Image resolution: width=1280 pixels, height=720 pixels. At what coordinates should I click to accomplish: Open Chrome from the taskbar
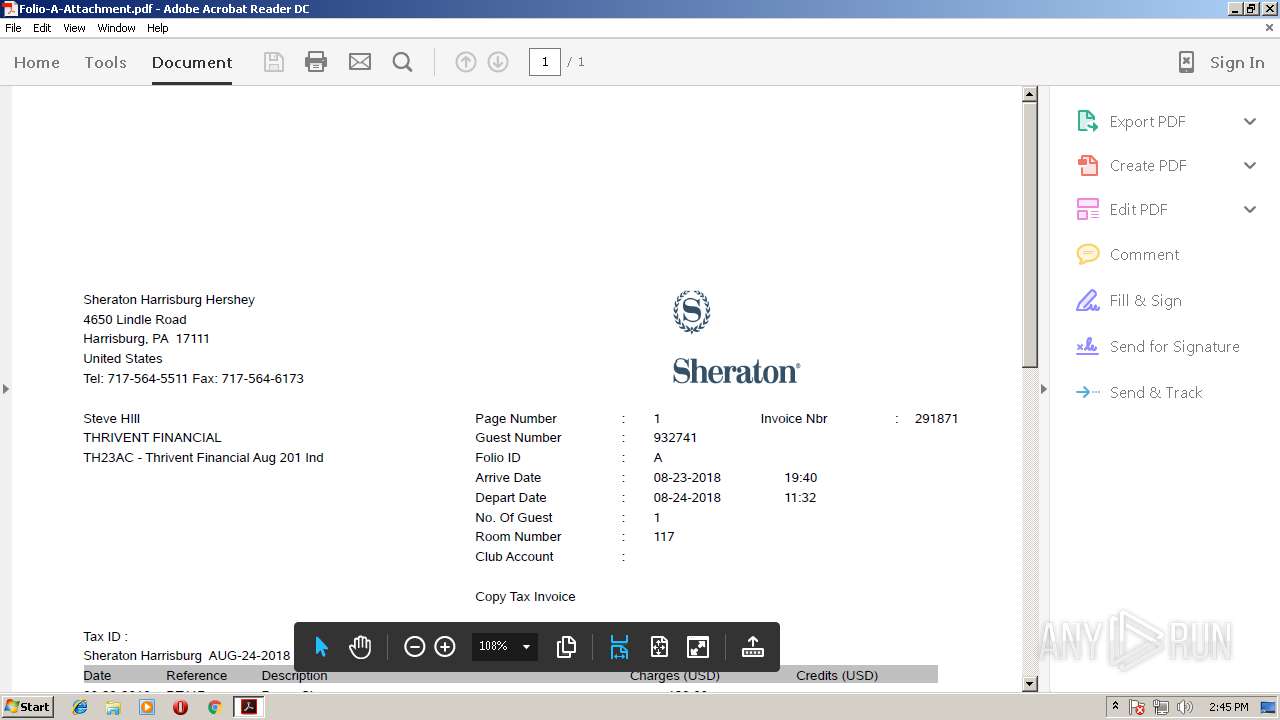click(214, 707)
